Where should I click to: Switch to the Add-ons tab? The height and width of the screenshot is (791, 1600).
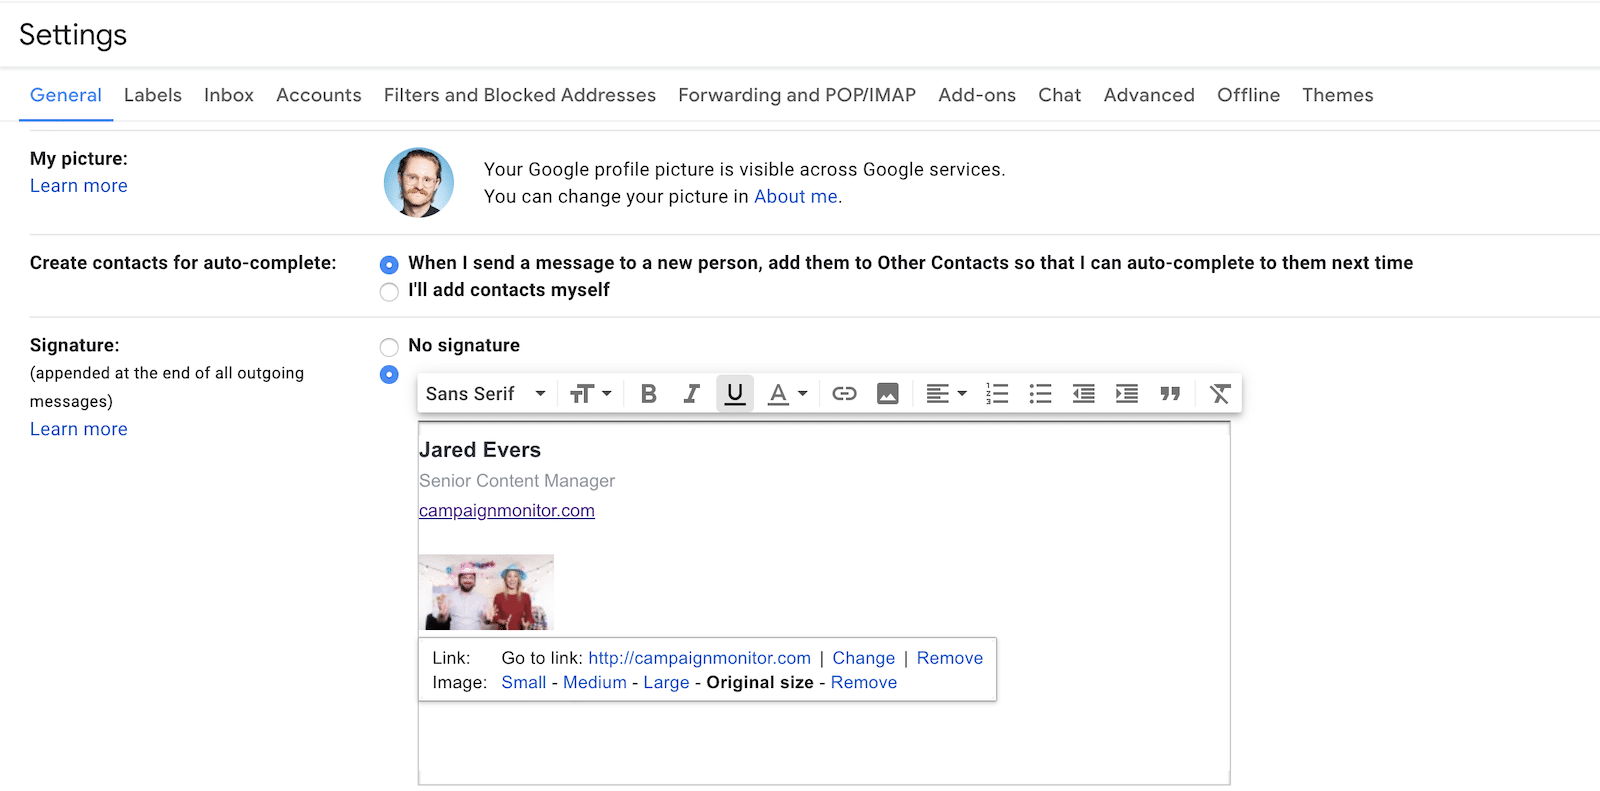coord(977,95)
